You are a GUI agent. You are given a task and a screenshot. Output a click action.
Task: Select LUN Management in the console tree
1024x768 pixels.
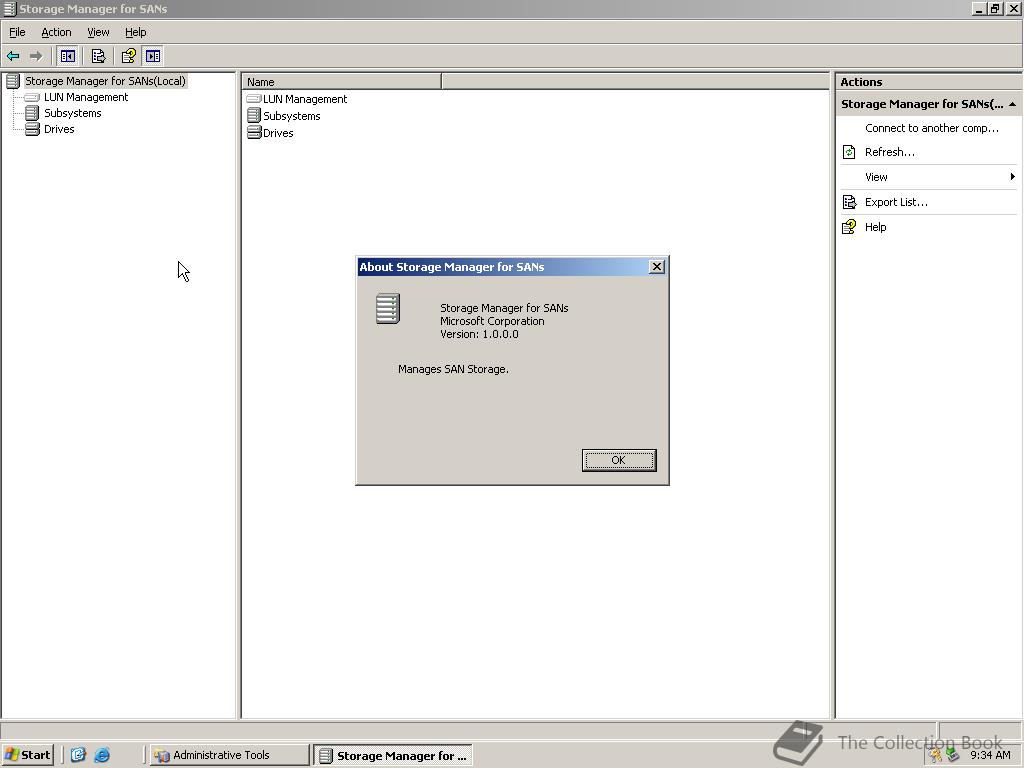(x=86, y=97)
